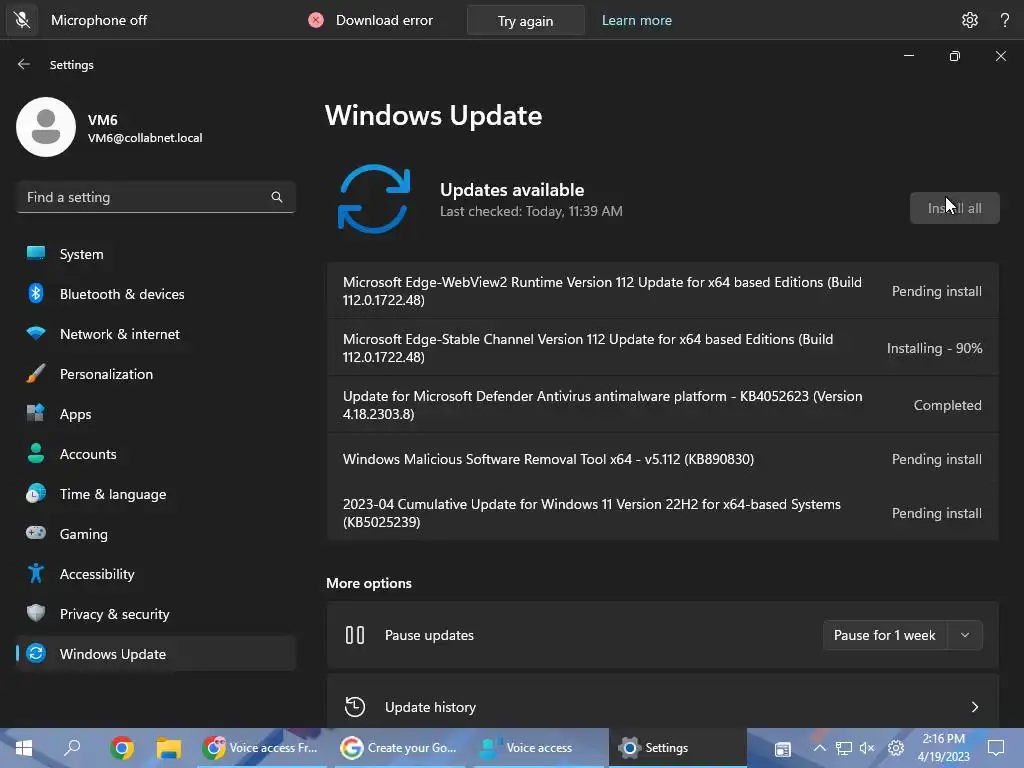Expand the pause duration dropdown chevron
The width and height of the screenshot is (1024, 768).
pos(965,635)
